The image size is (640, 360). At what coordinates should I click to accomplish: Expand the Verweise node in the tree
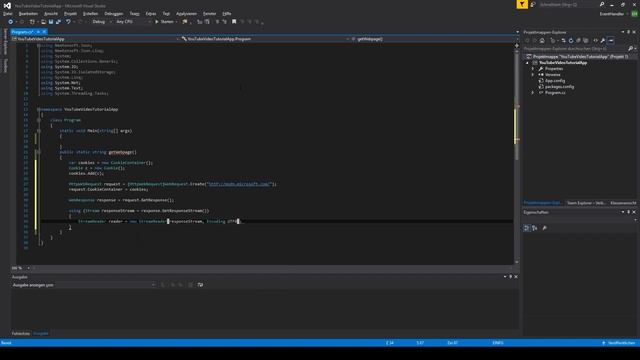tap(533, 75)
